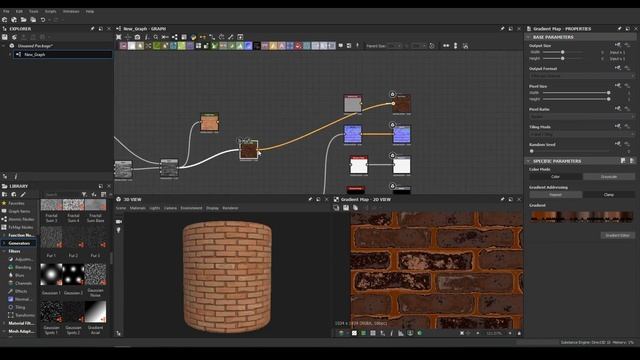Select New_Graph in the Explorer

[35, 54]
